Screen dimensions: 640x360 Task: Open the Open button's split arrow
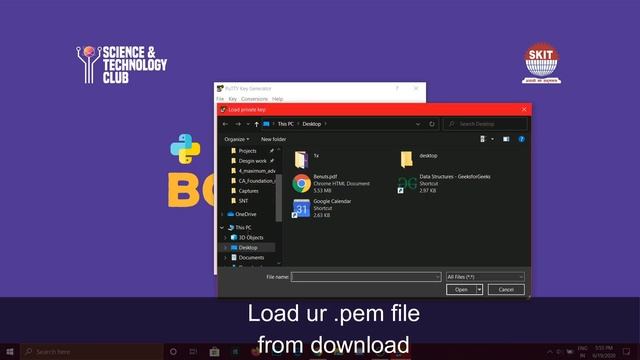coord(480,289)
